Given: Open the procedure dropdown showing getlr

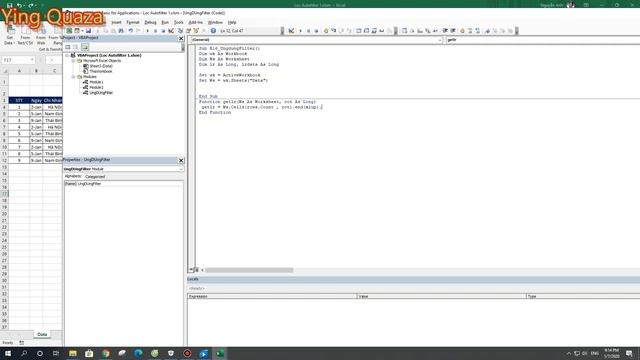Looking at the screenshot, I should tap(543, 40).
